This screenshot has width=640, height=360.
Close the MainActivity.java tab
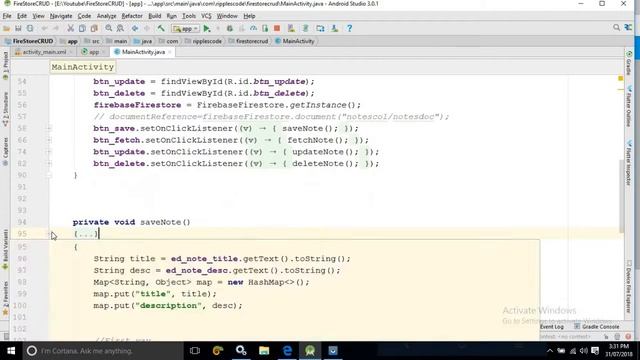click(170, 52)
